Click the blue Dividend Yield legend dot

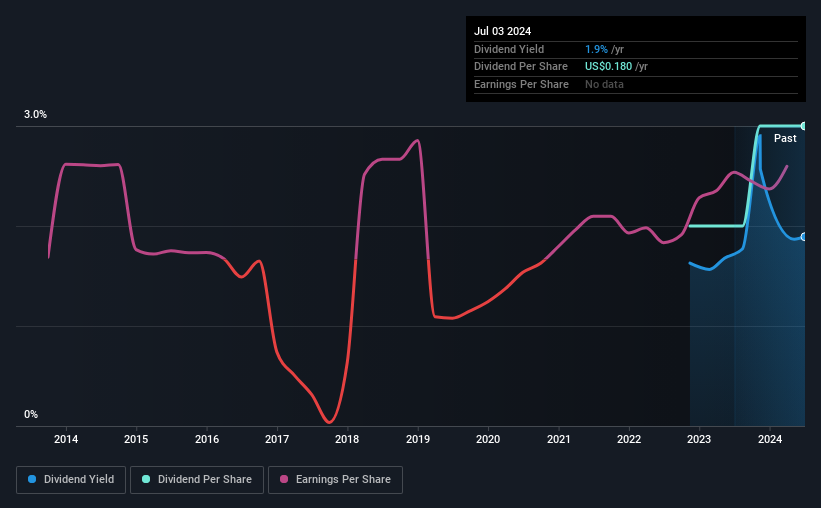32,479
